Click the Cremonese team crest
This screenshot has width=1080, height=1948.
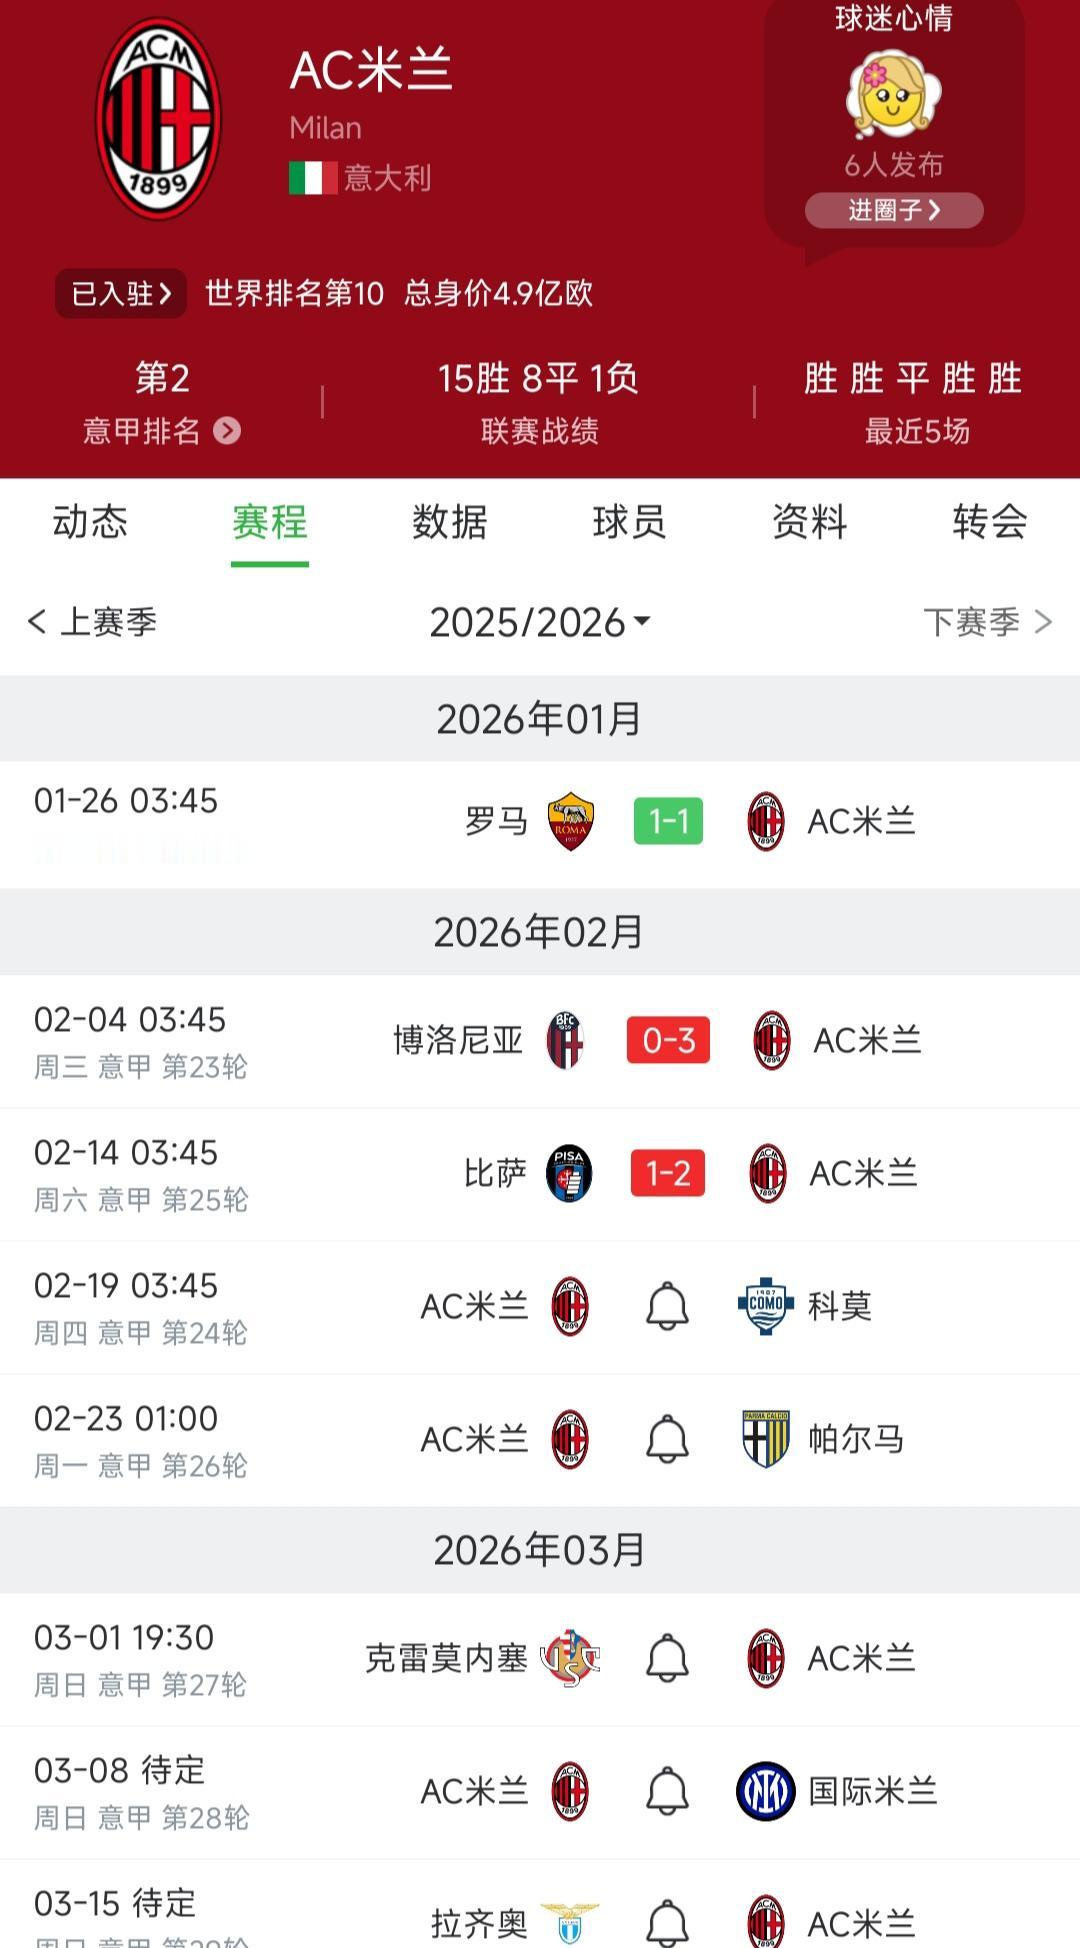coord(570,1658)
